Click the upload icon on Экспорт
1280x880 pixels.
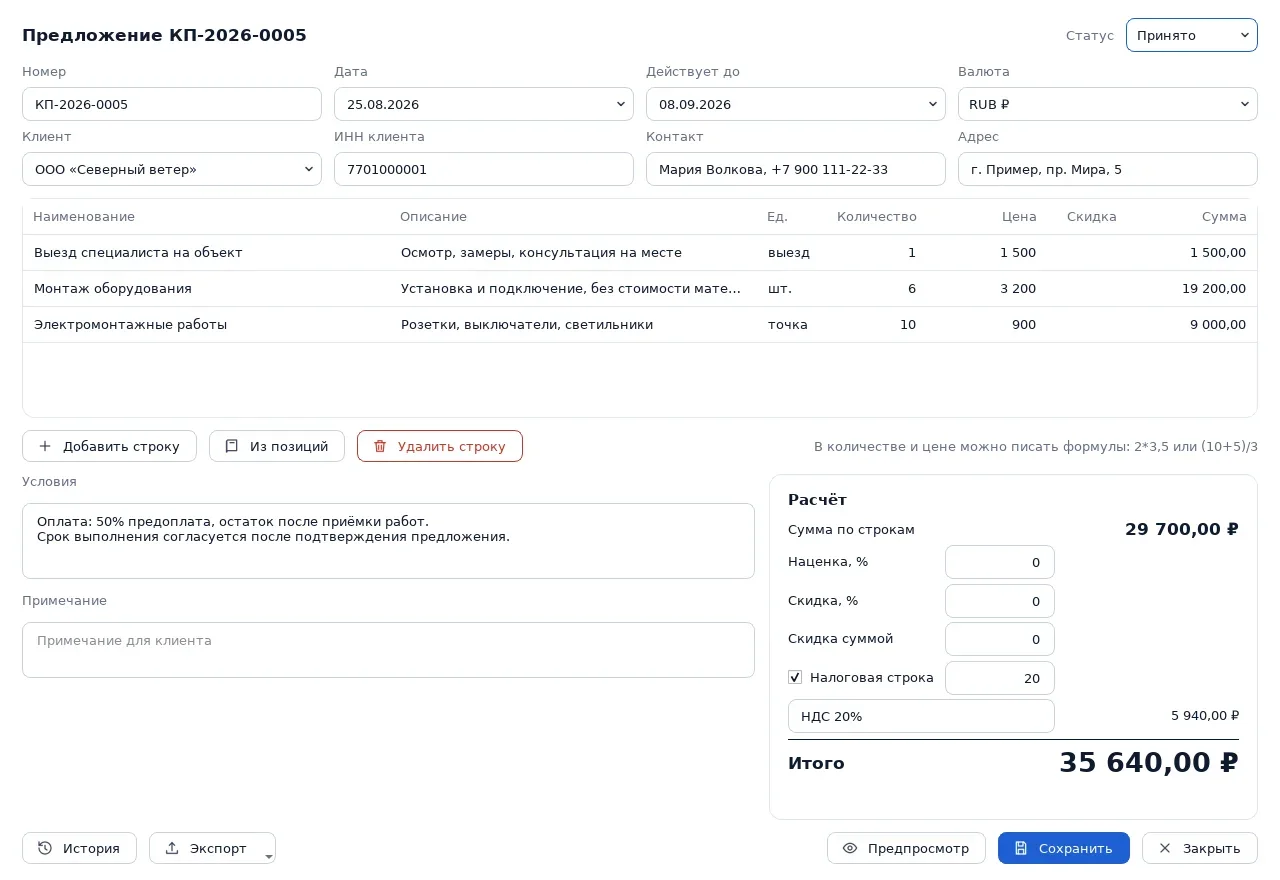click(x=172, y=848)
